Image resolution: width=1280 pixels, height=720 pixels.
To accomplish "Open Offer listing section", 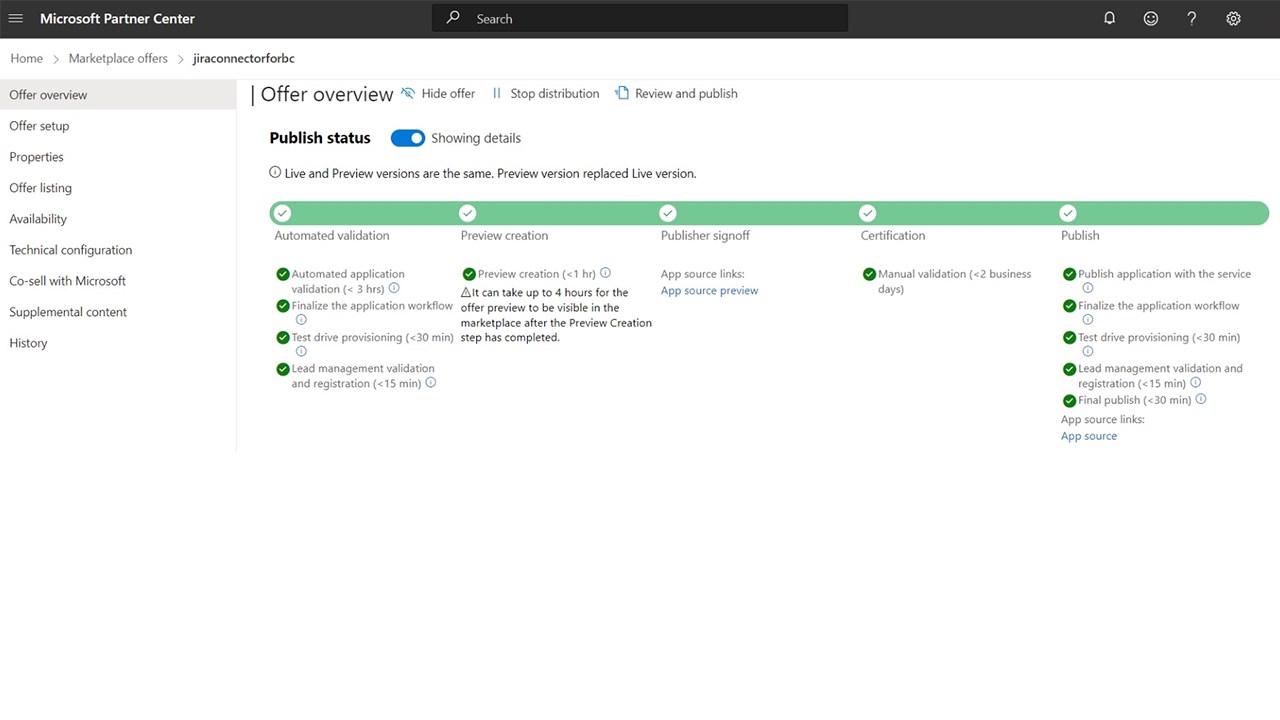I will pyautogui.click(x=118, y=188).
